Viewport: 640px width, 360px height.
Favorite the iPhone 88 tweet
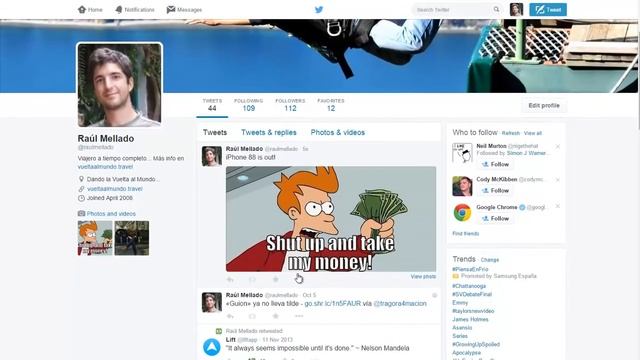[x=276, y=280]
